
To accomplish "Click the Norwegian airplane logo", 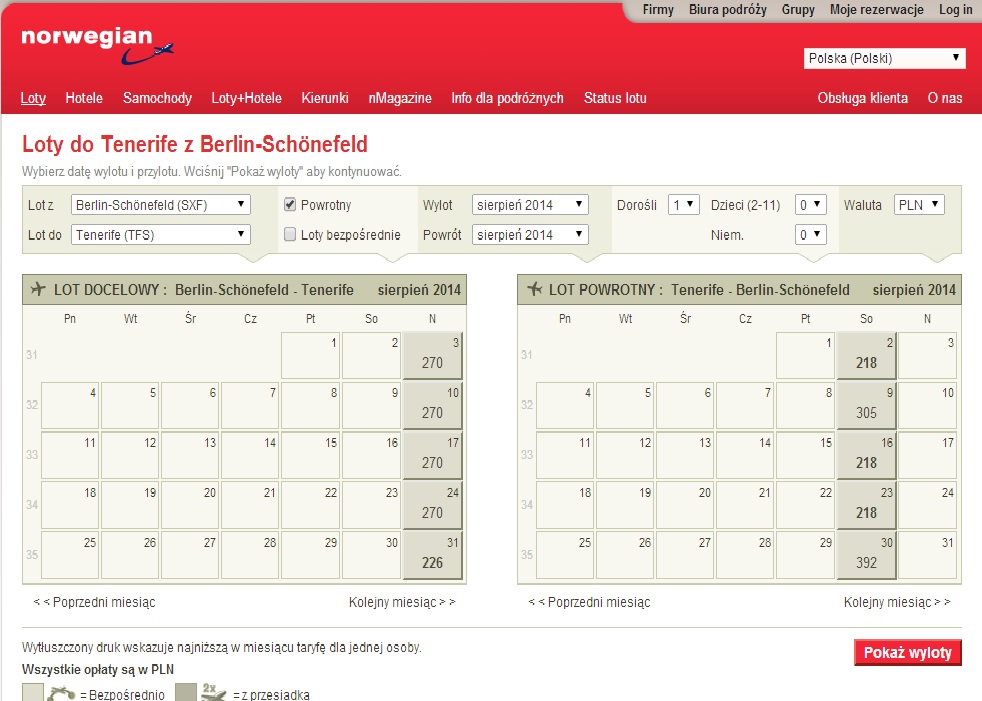I will click(97, 46).
